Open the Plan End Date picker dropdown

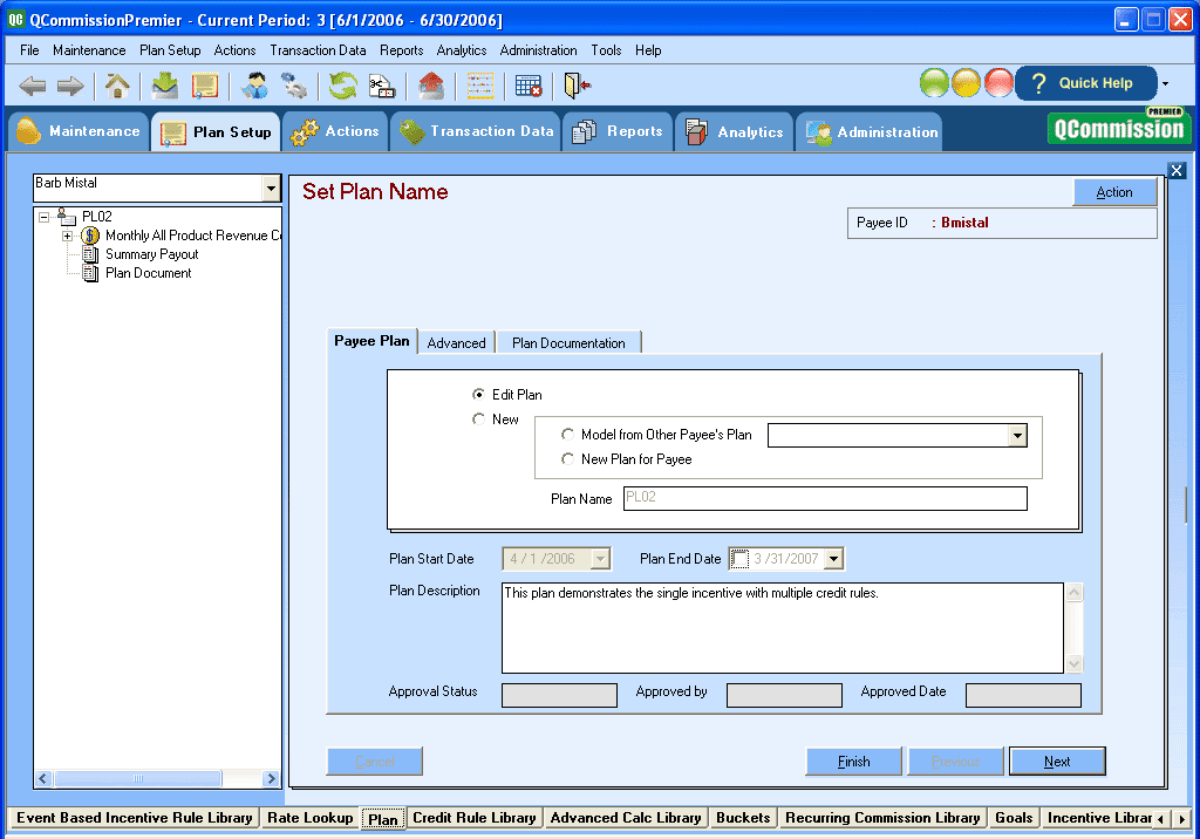pos(834,559)
